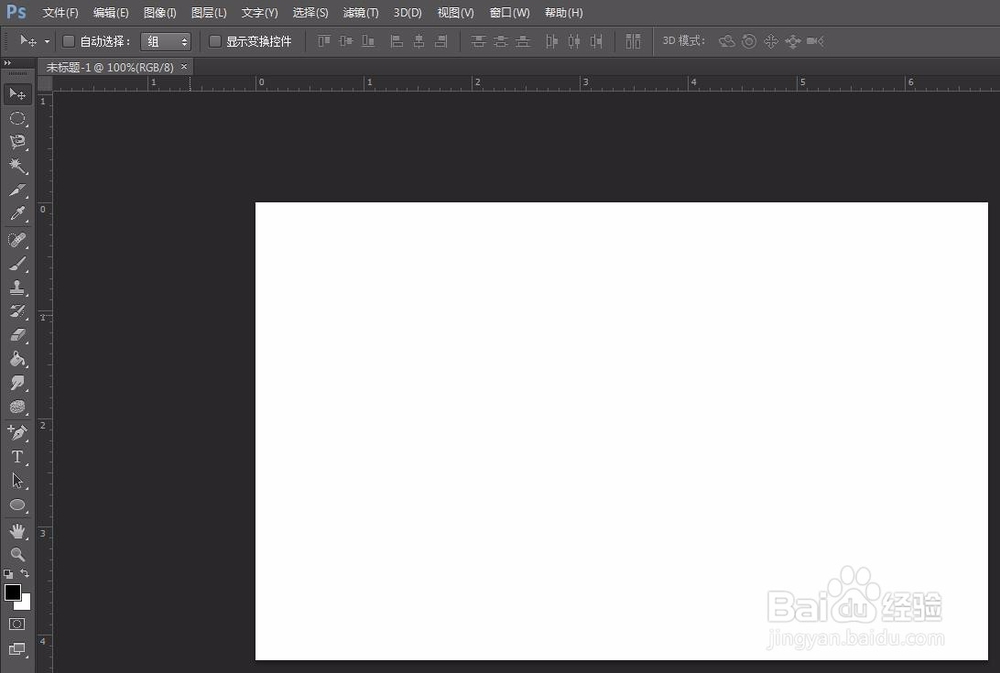The width and height of the screenshot is (1000, 673).
Task: Open the 编辑(E) menu
Action: [x=110, y=13]
